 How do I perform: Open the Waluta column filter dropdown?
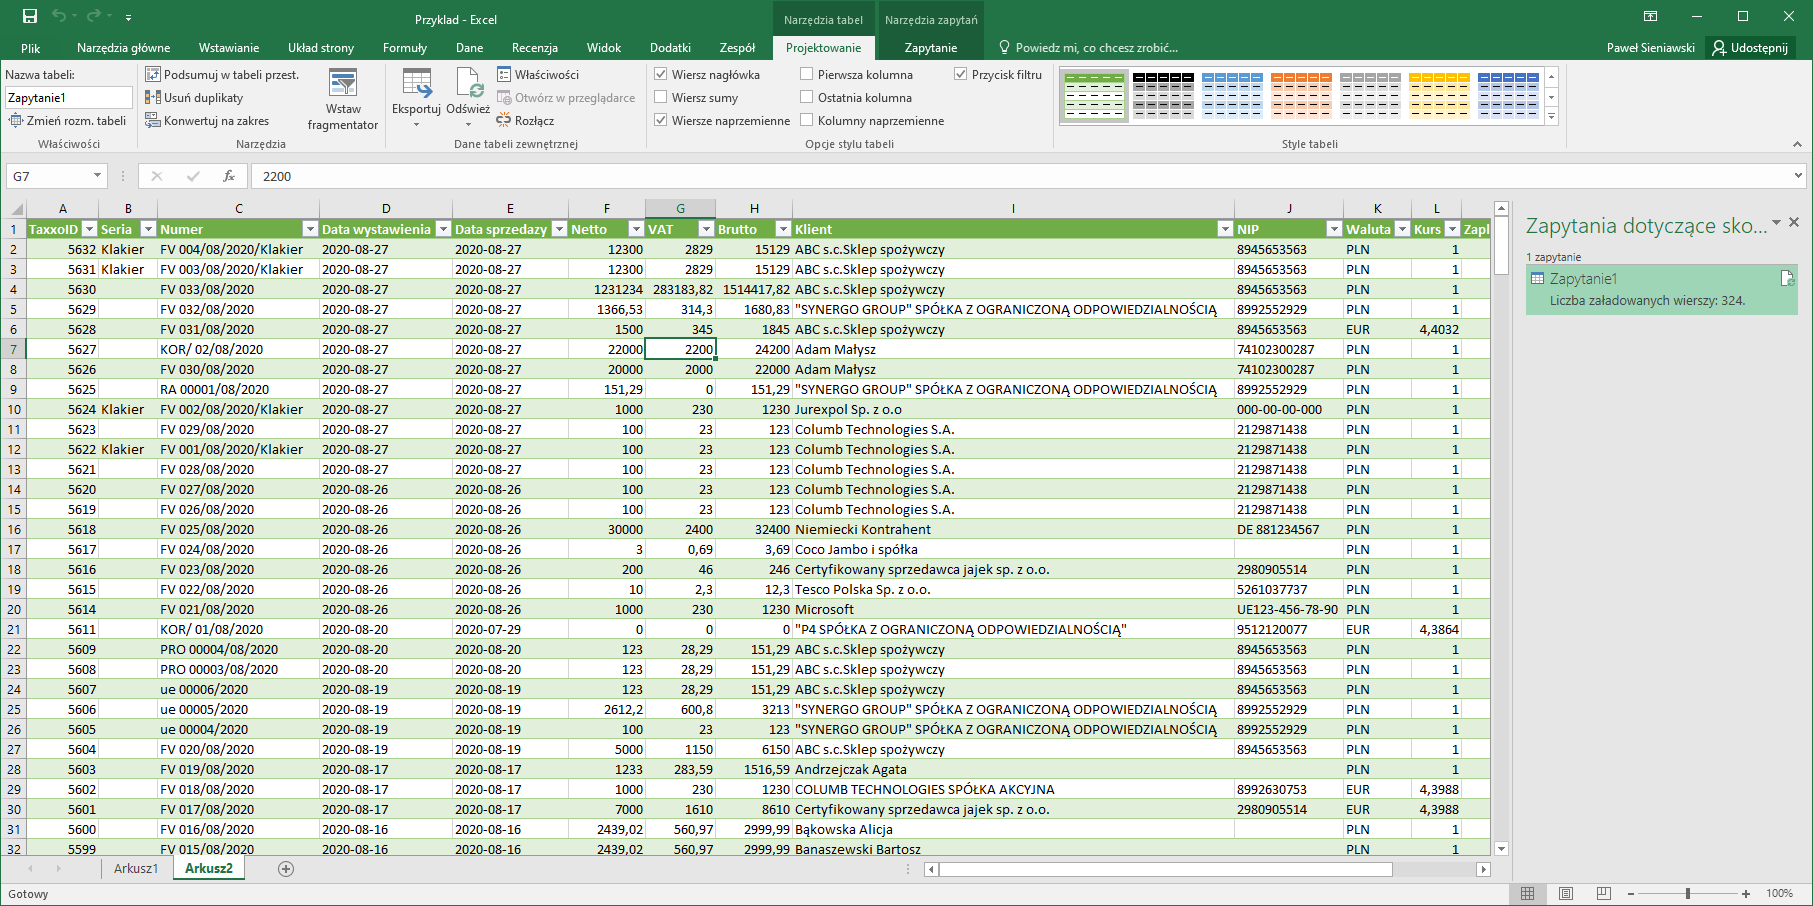click(1402, 229)
